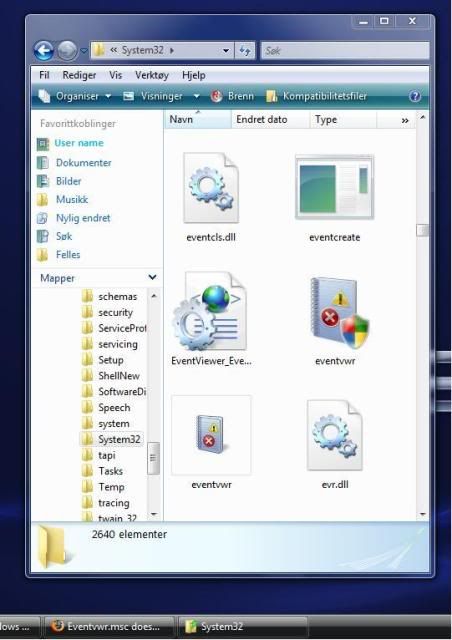This screenshot has width=452, height=640.
Task: Show more columns via the chevron
Action: point(405,120)
